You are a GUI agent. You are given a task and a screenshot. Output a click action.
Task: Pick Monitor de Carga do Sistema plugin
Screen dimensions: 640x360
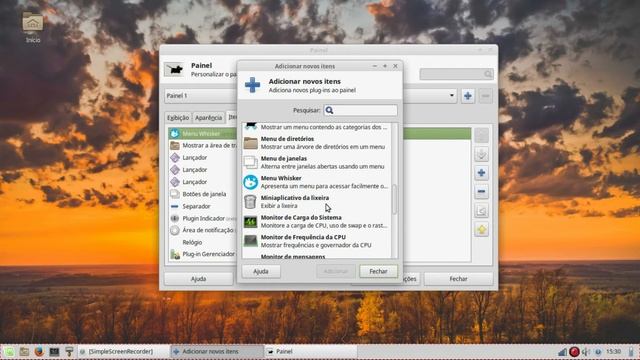316,222
